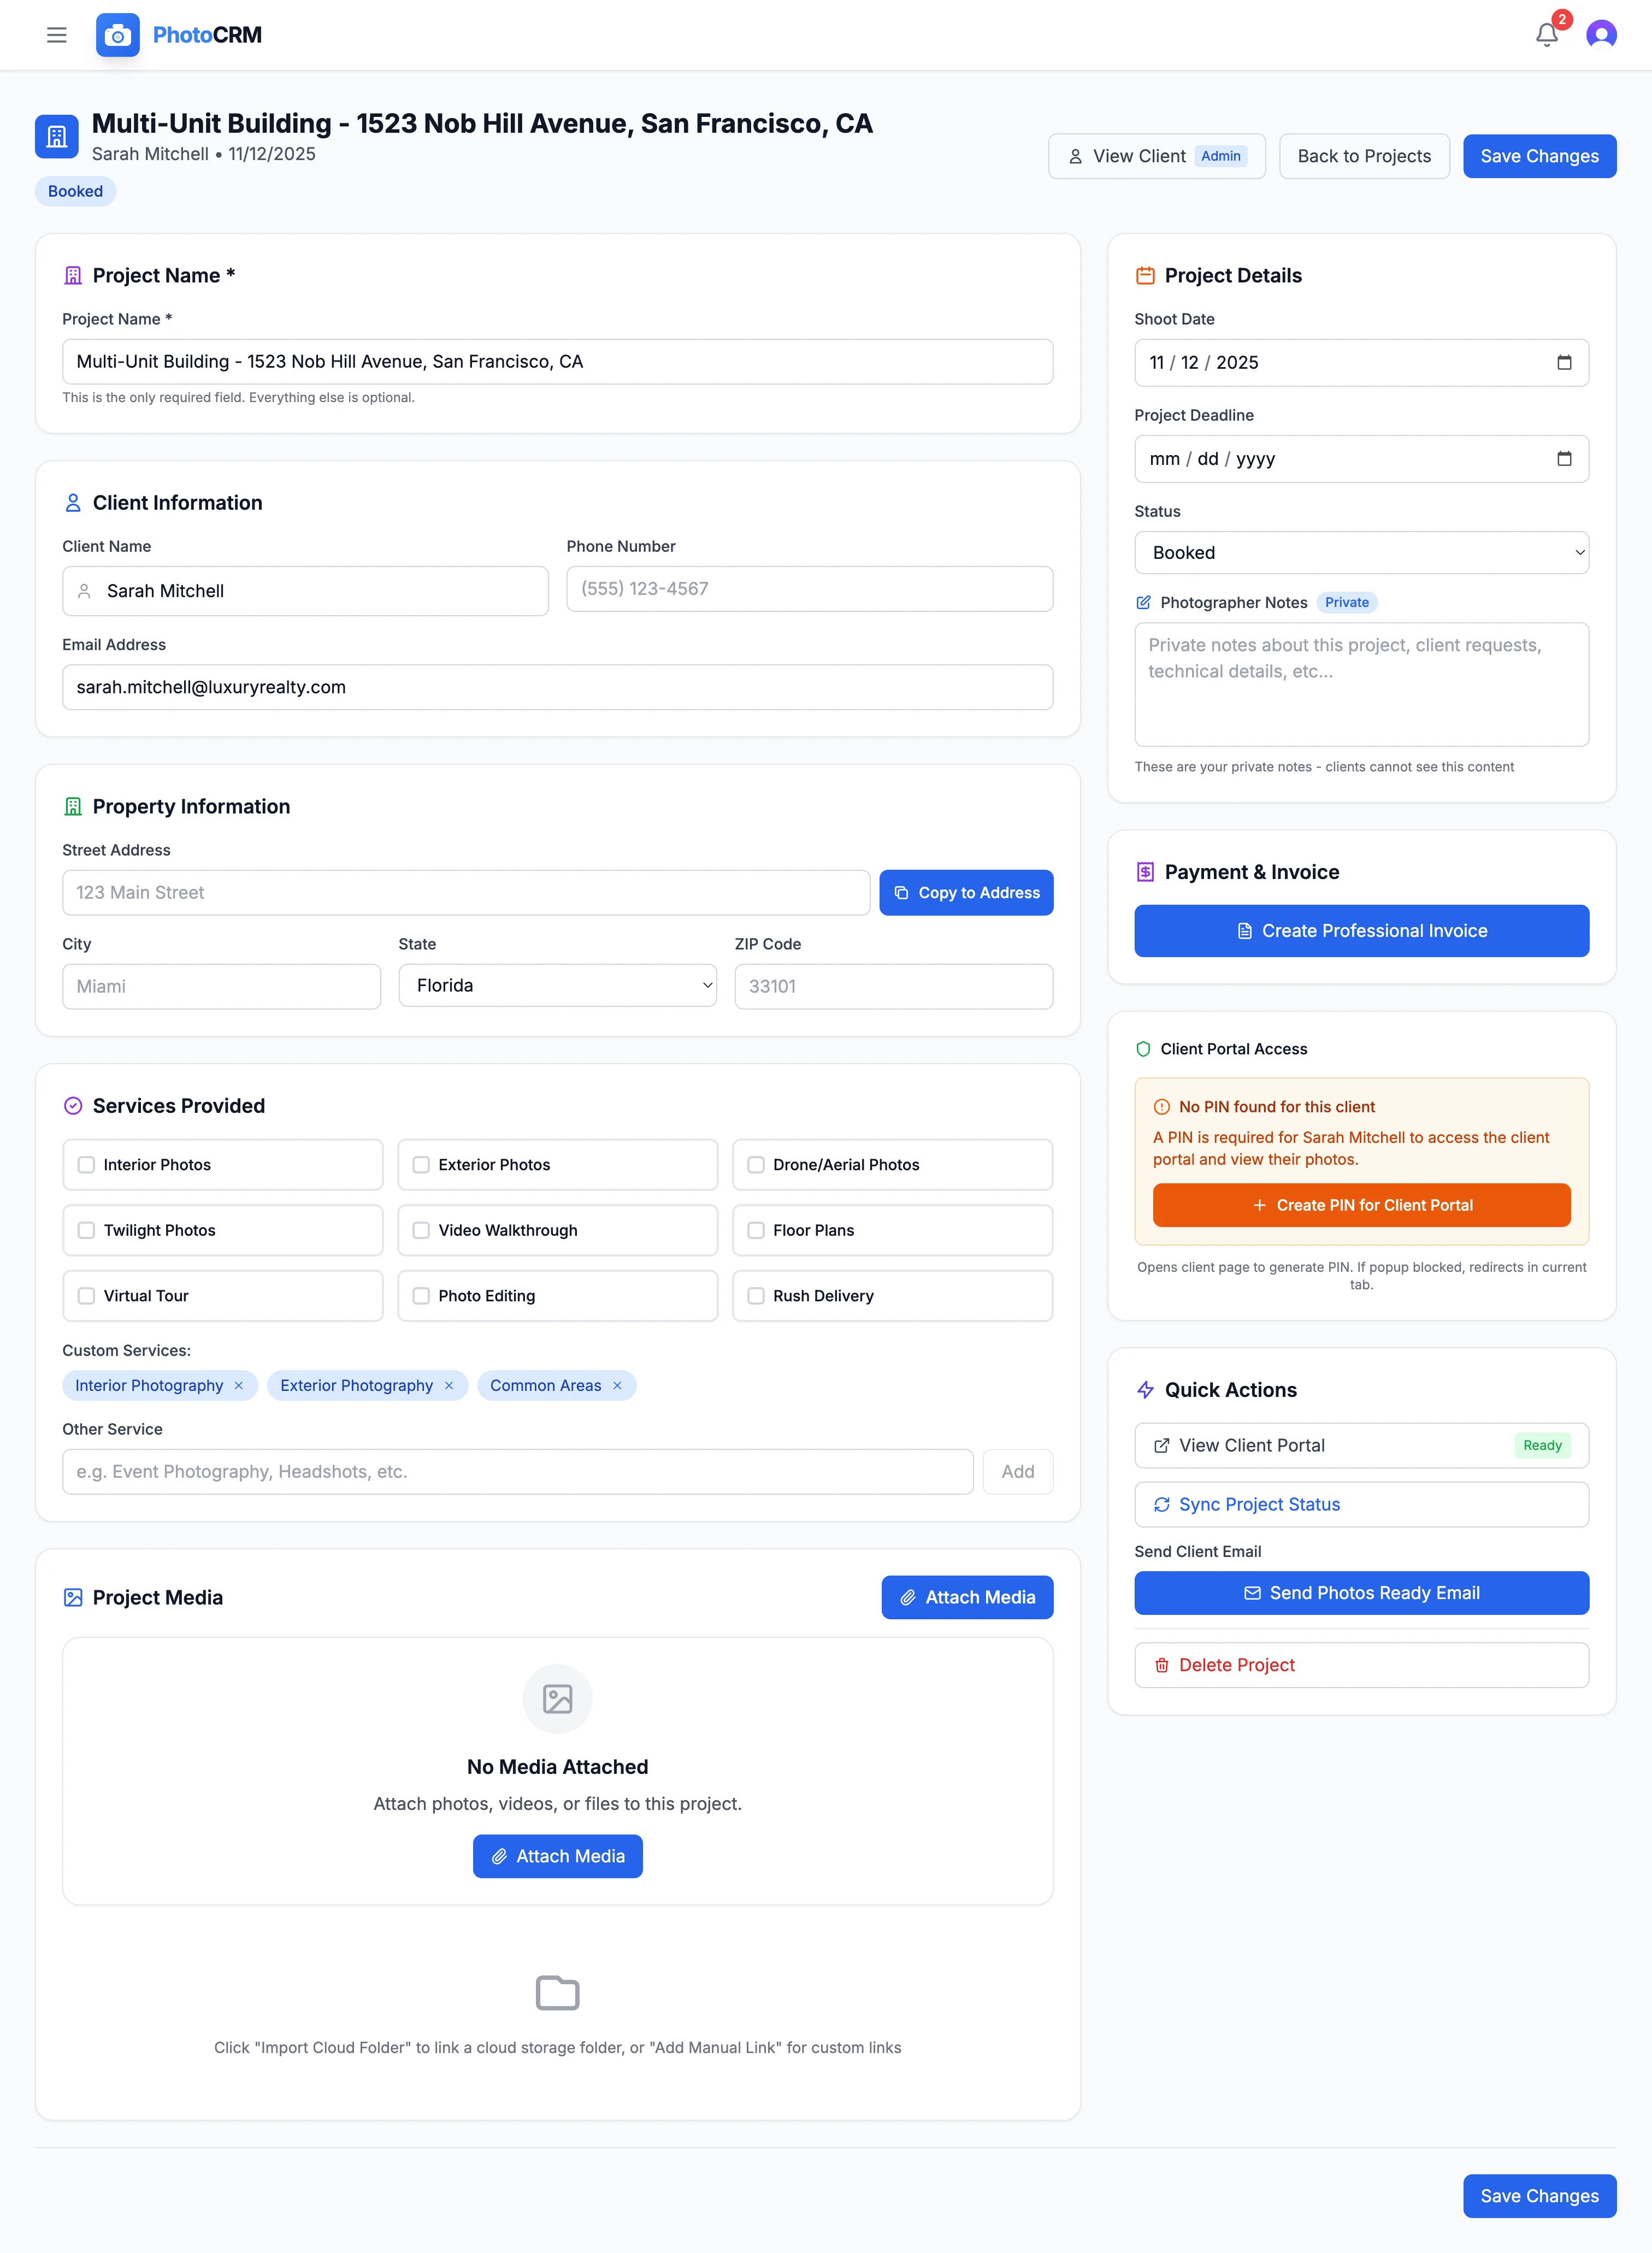Check the Exterior Photos service
This screenshot has height=2253, width=1652.
(421, 1165)
